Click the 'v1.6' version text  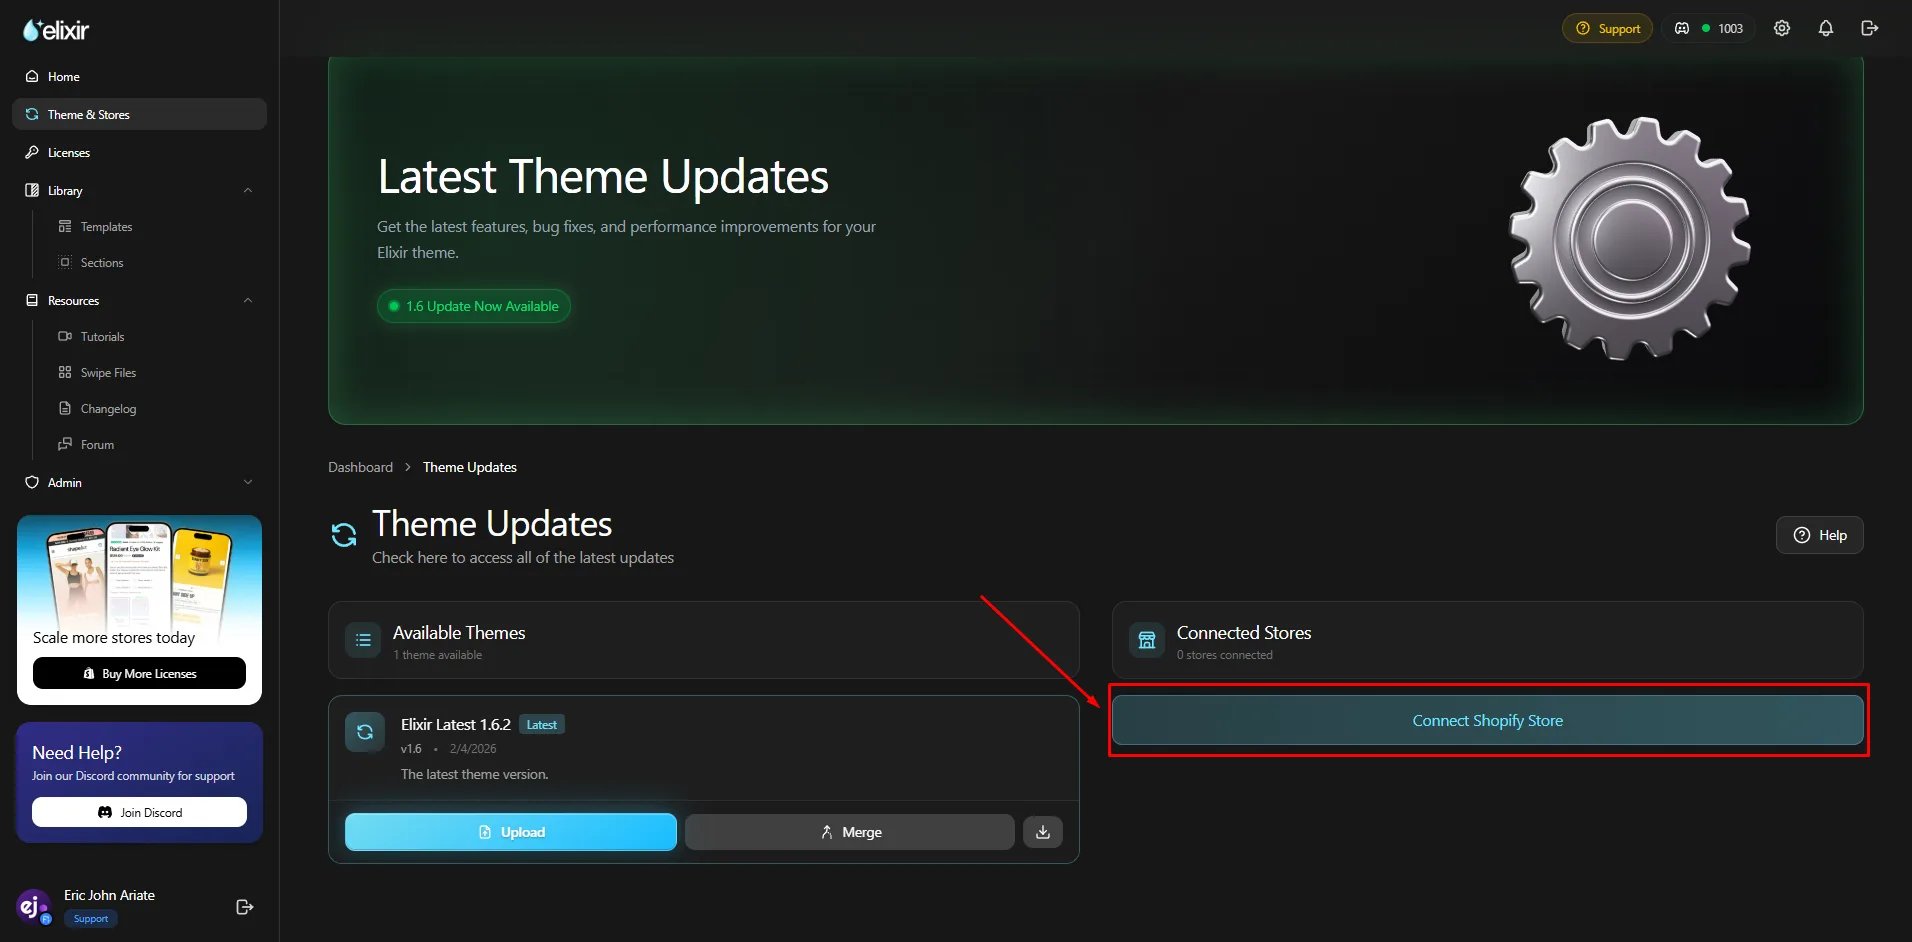pyautogui.click(x=411, y=749)
